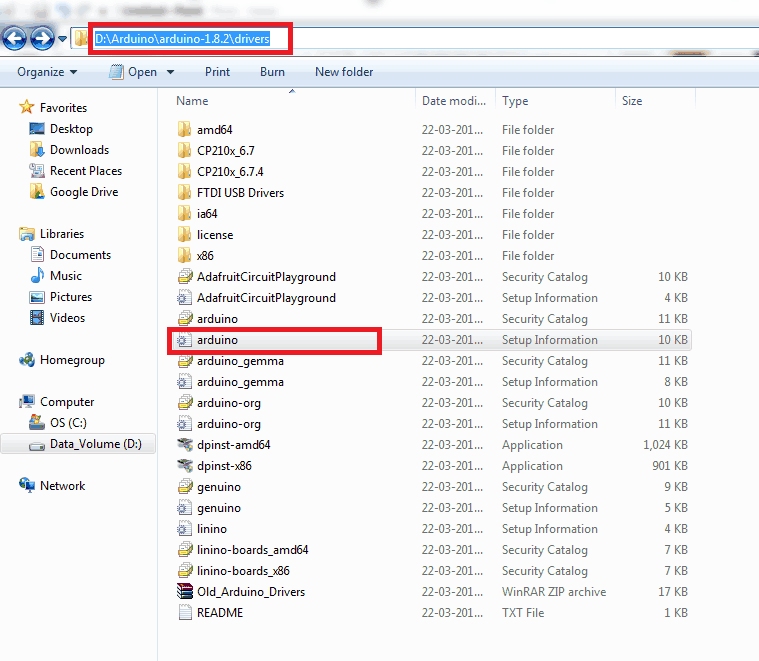Sort by the Name column header
The height and width of the screenshot is (661, 759).
point(192,101)
